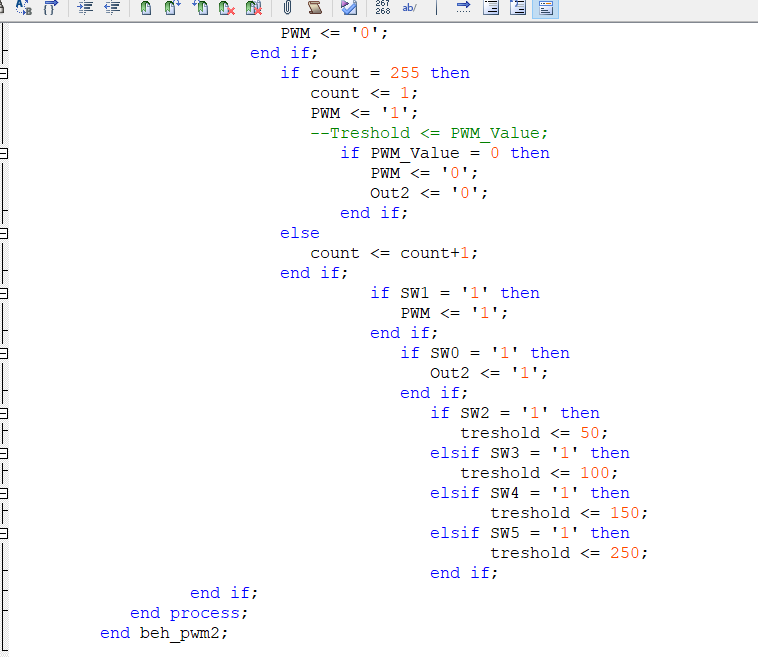The height and width of the screenshot is (657, 758).
Task: Click 'PWM_Value' in the if condition
Action: (415, 153)
